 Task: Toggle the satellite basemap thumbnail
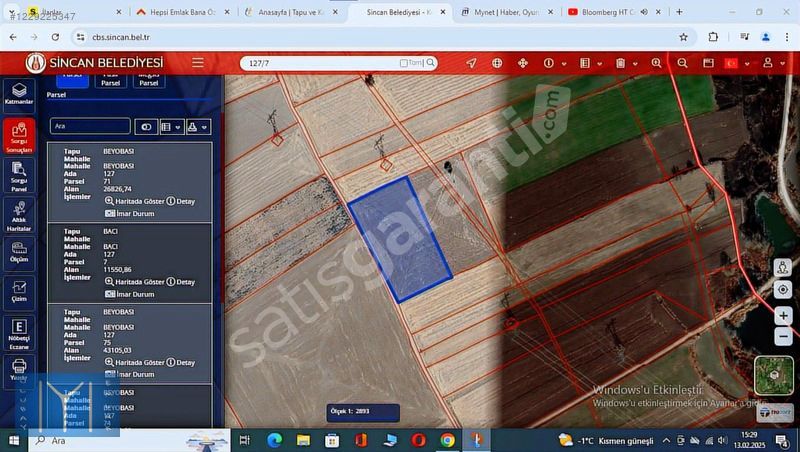(773, 374)
